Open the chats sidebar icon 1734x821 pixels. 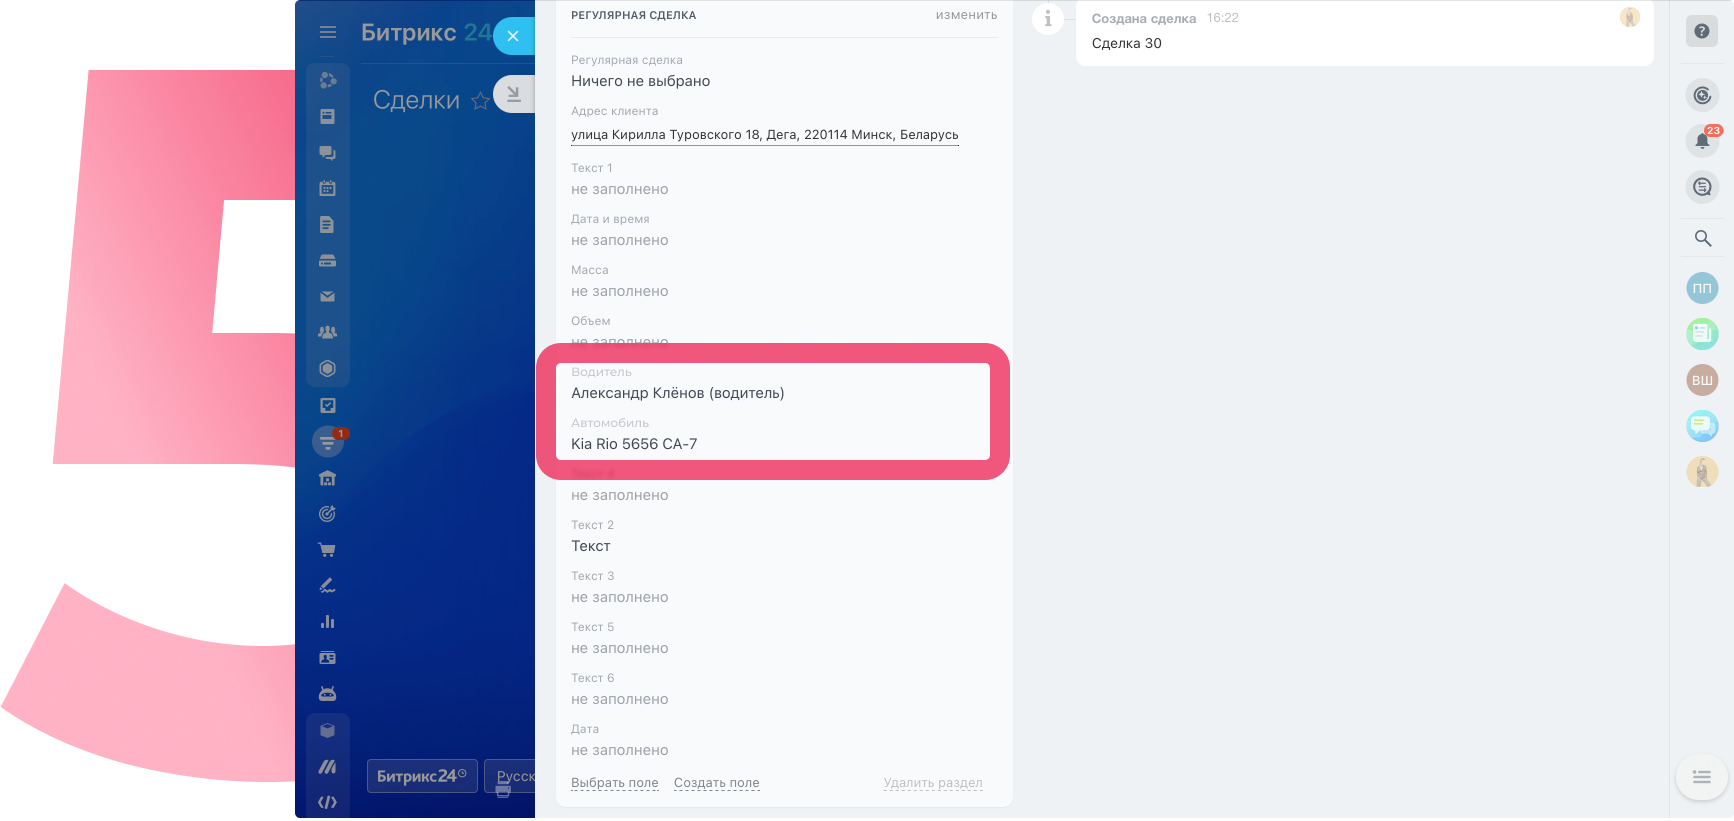pos(327,152)
